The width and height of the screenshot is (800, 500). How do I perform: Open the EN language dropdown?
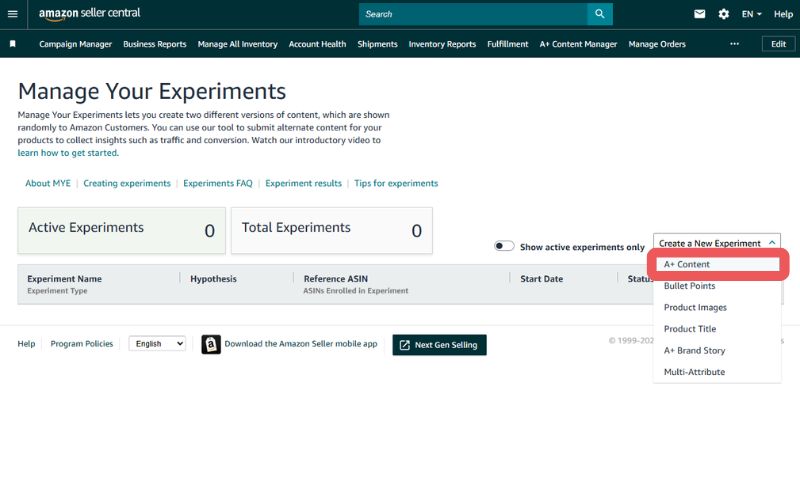(751, 14)
